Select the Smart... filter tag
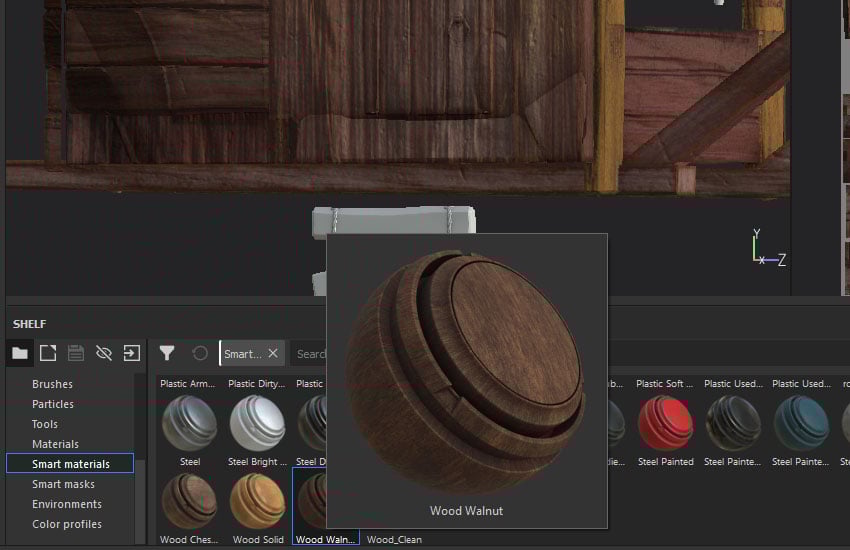 click(x=243, y=354)
